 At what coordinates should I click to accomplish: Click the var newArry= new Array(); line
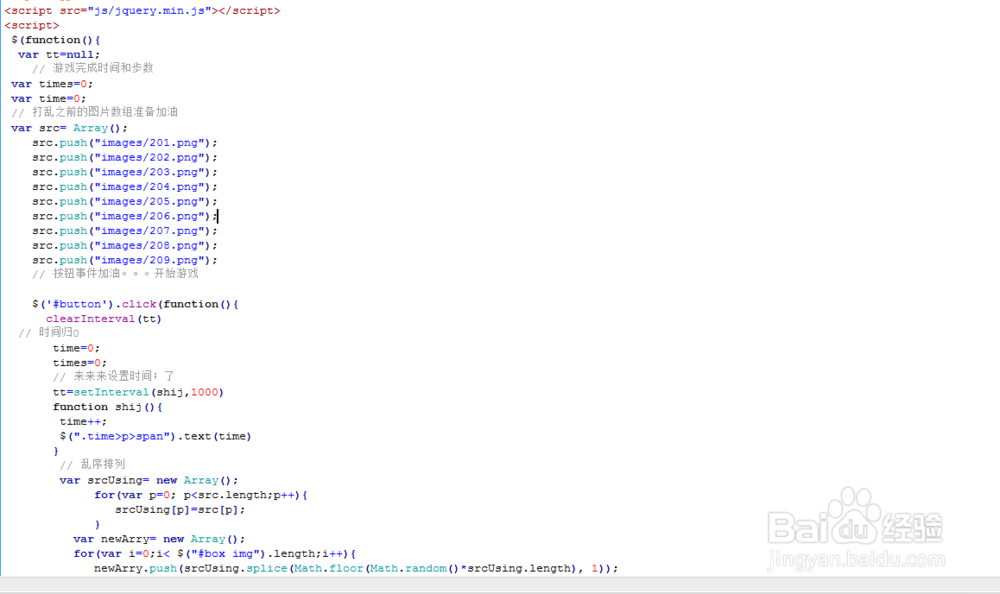click(x=159, y=539)
